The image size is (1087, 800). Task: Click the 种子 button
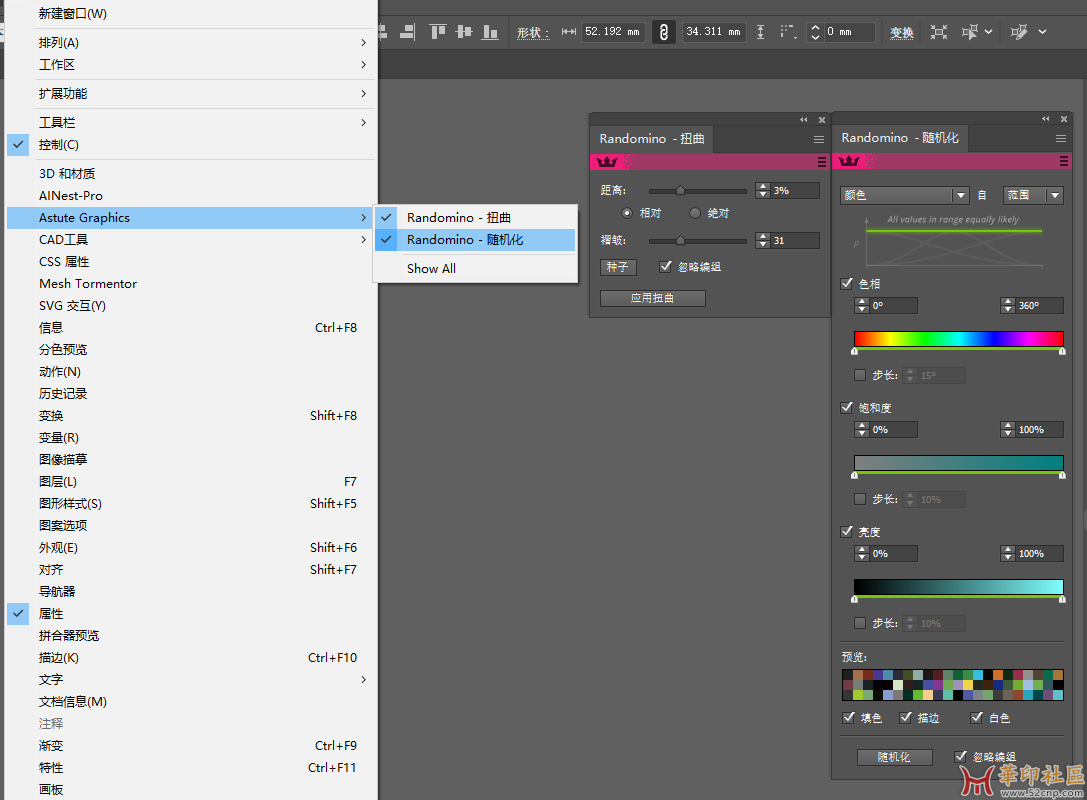(x=618, y=267)
